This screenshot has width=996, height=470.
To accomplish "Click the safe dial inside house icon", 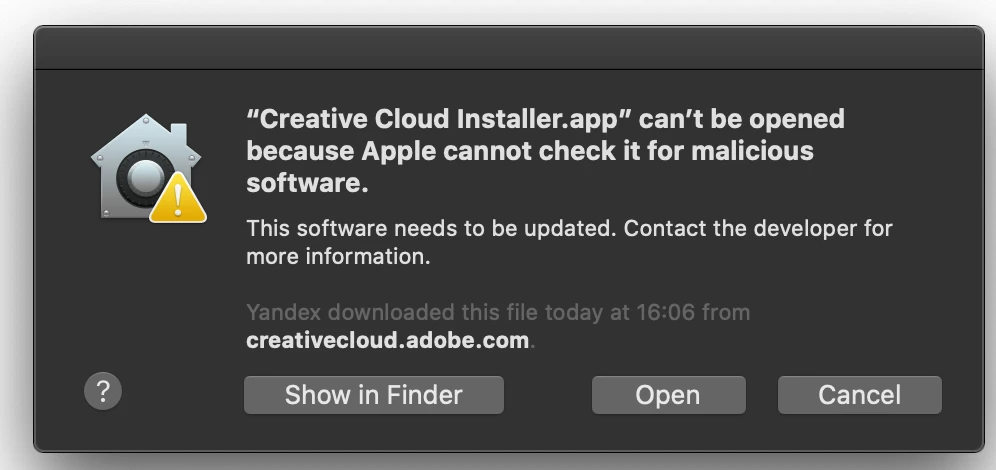I will [145, 177].
